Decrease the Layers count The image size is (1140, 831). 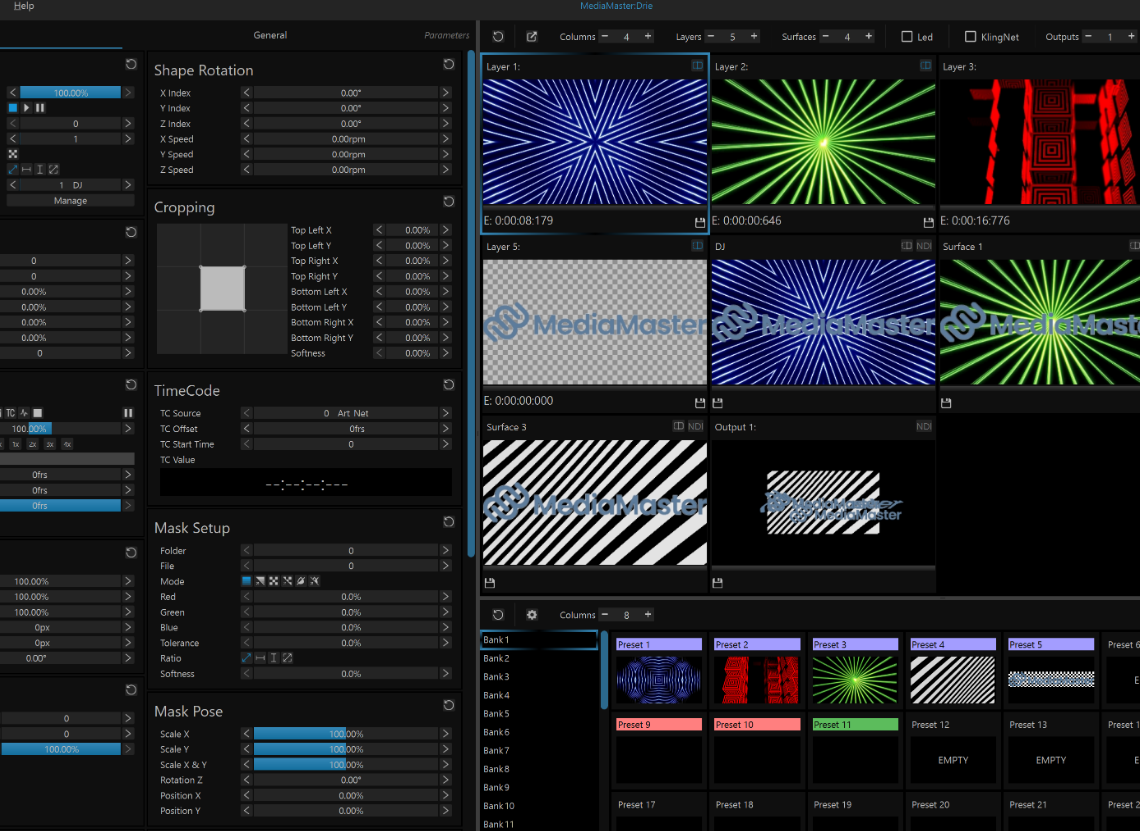[711, 36]
